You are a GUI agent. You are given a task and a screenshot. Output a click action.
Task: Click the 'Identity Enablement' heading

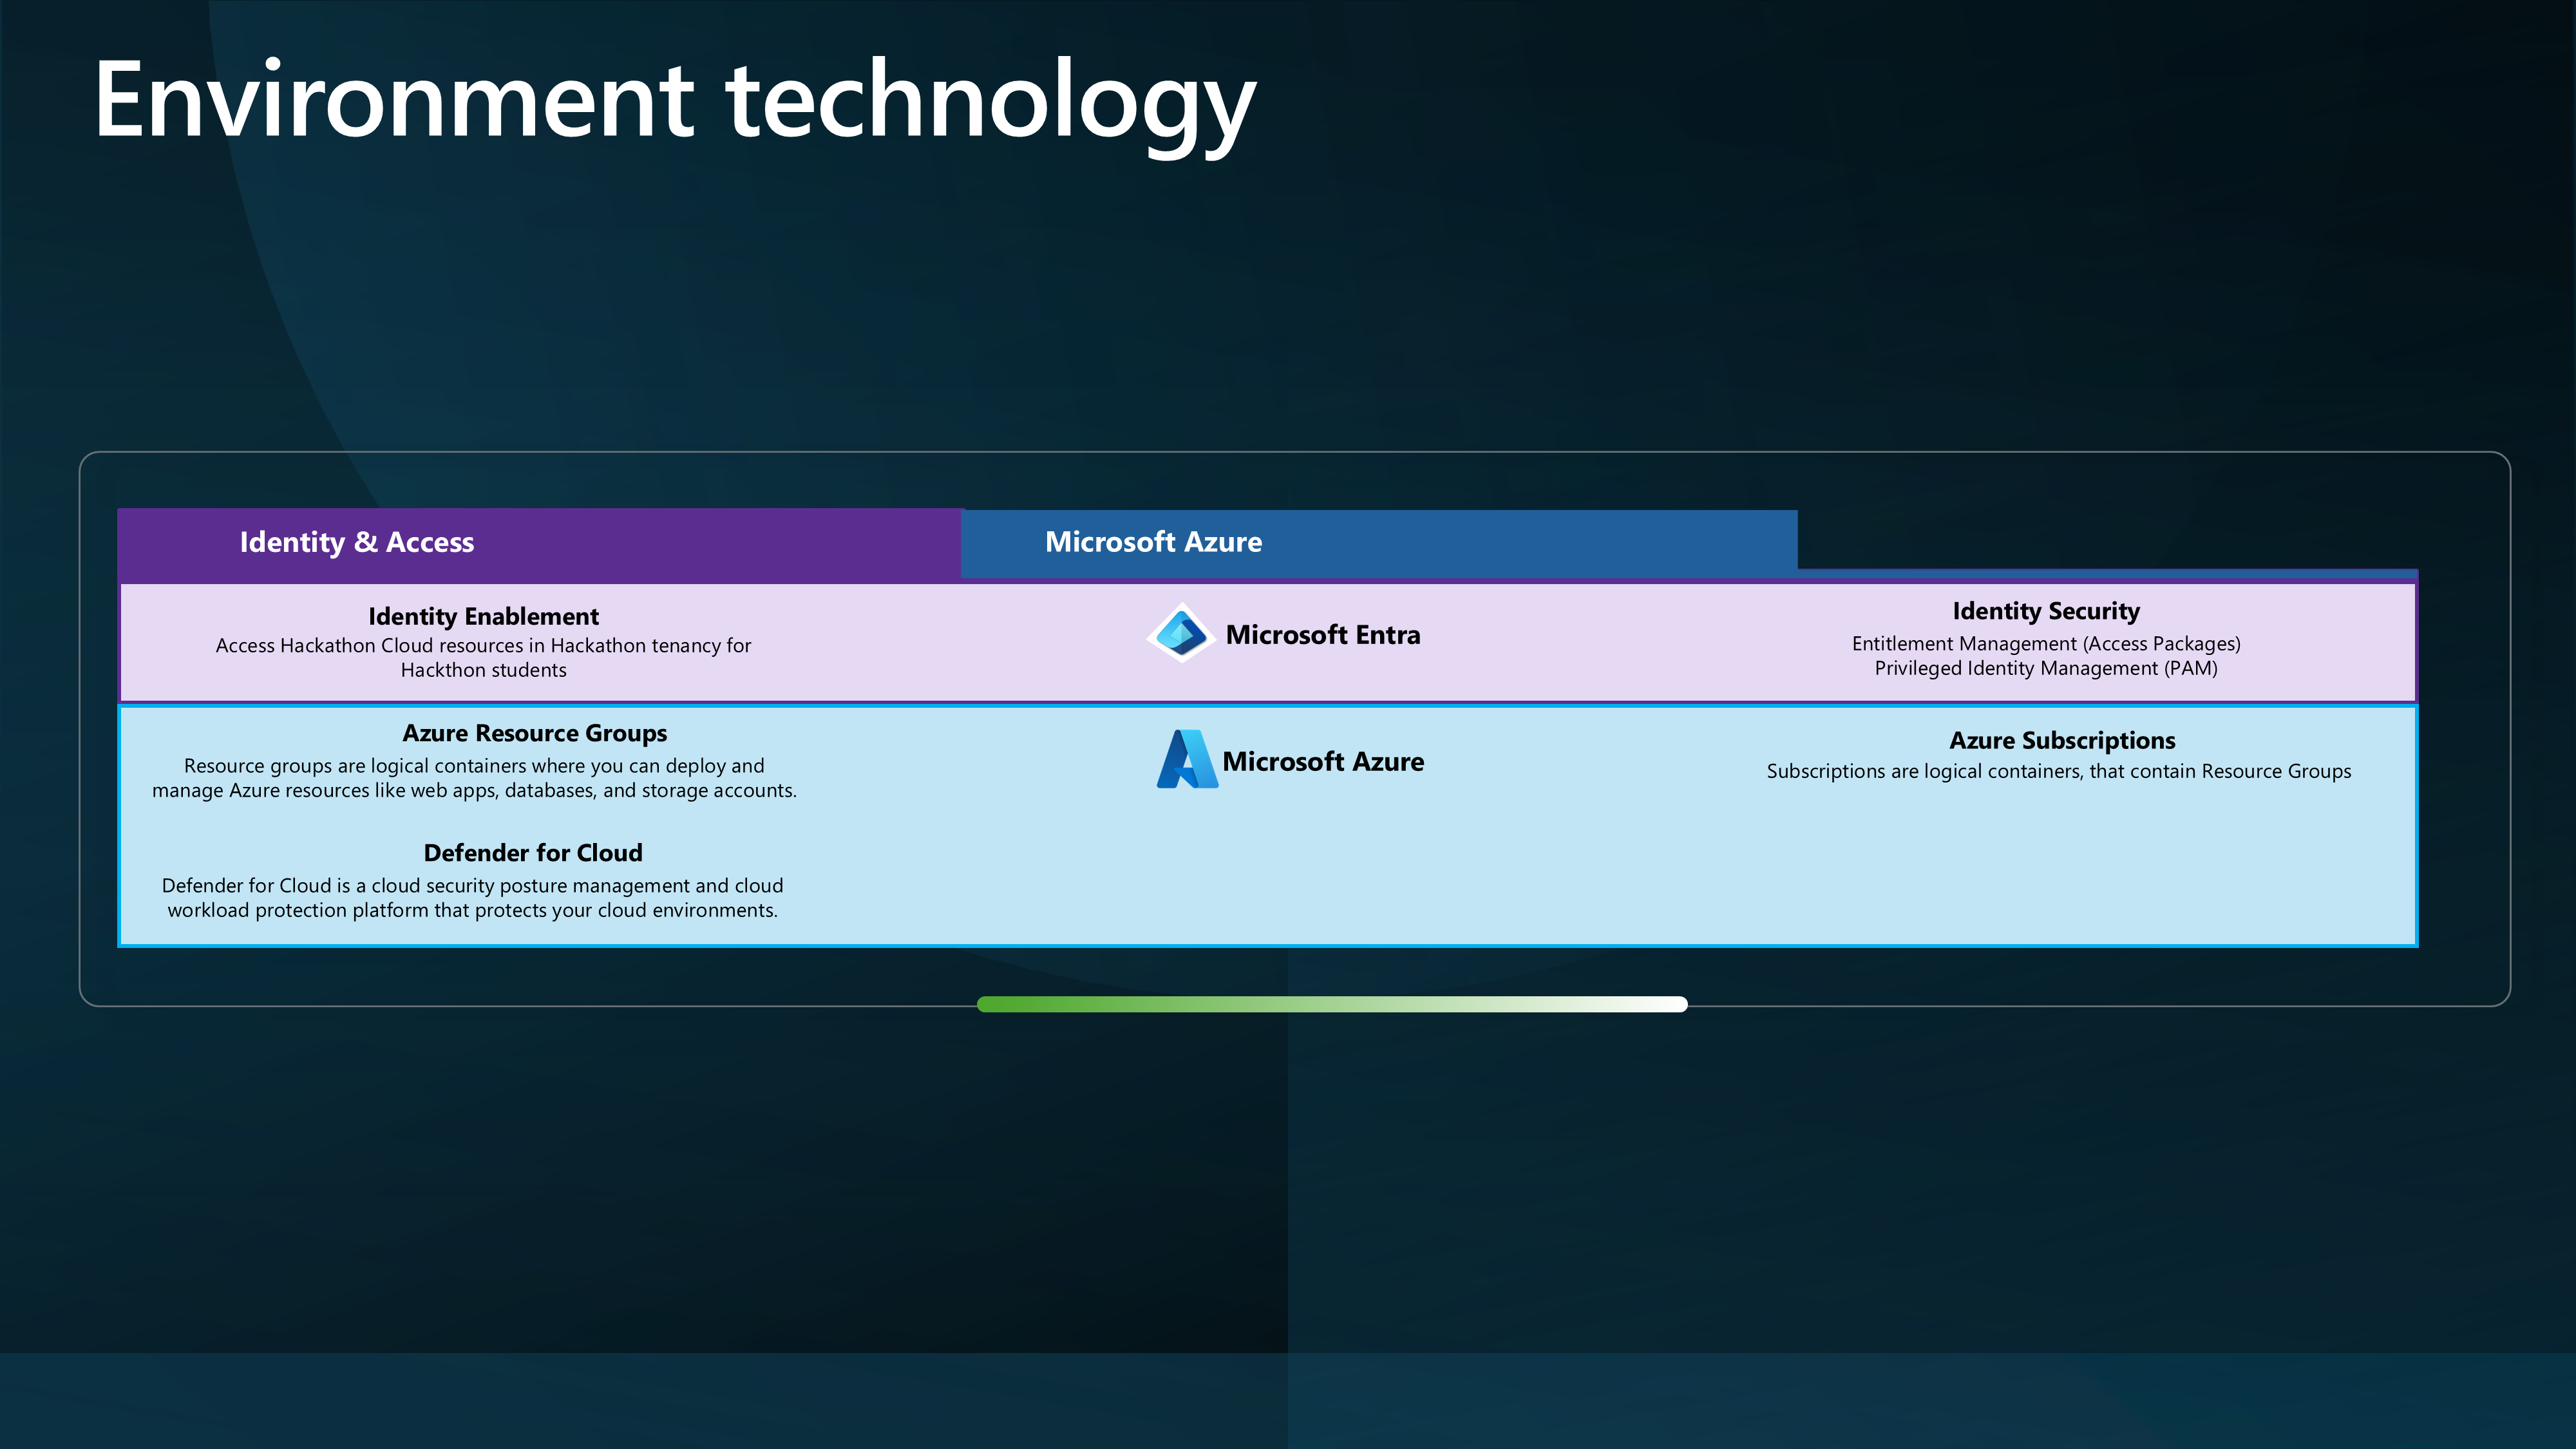click(483, 616)
